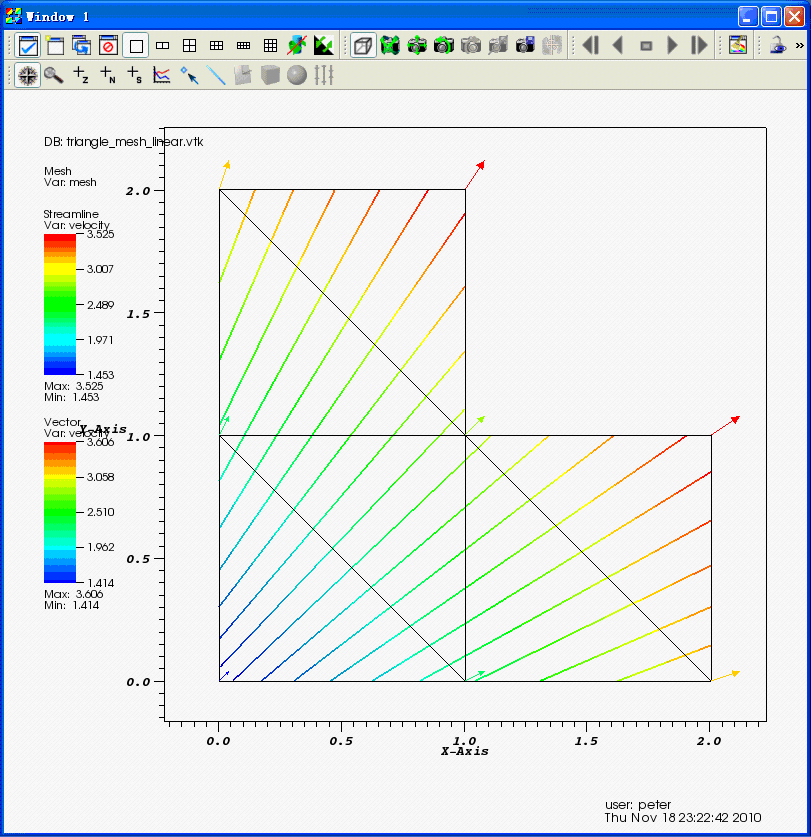Toggle bounding-box navigation mode cube
Screen dimensions: 811x837
(x=363, y=45)
